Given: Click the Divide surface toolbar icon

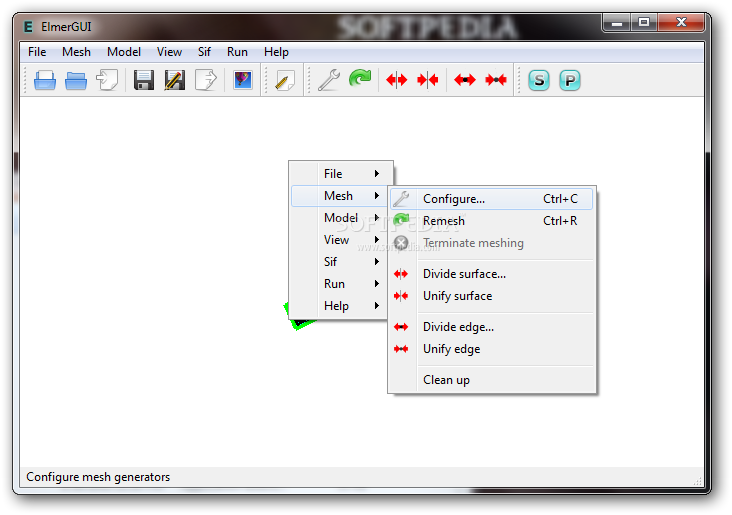Looking at the screenshot, I should click(396, 80).
